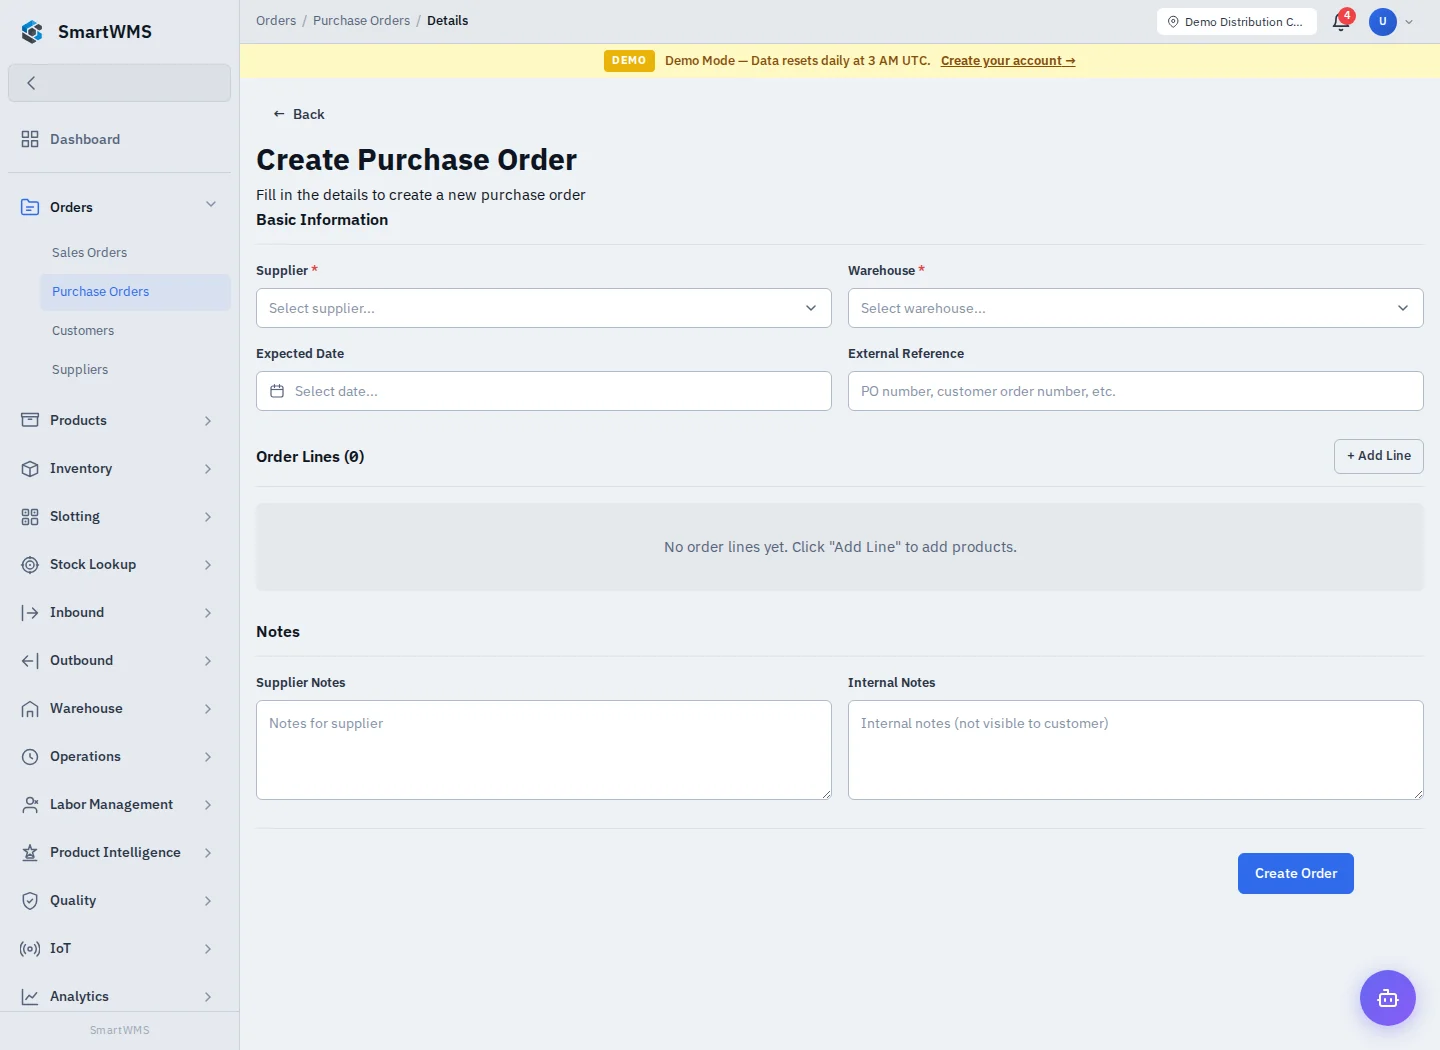Expand the Warehouse menu chevron
The width and height of the screenshot is (1440, 1050).
(x=208, y=709)
